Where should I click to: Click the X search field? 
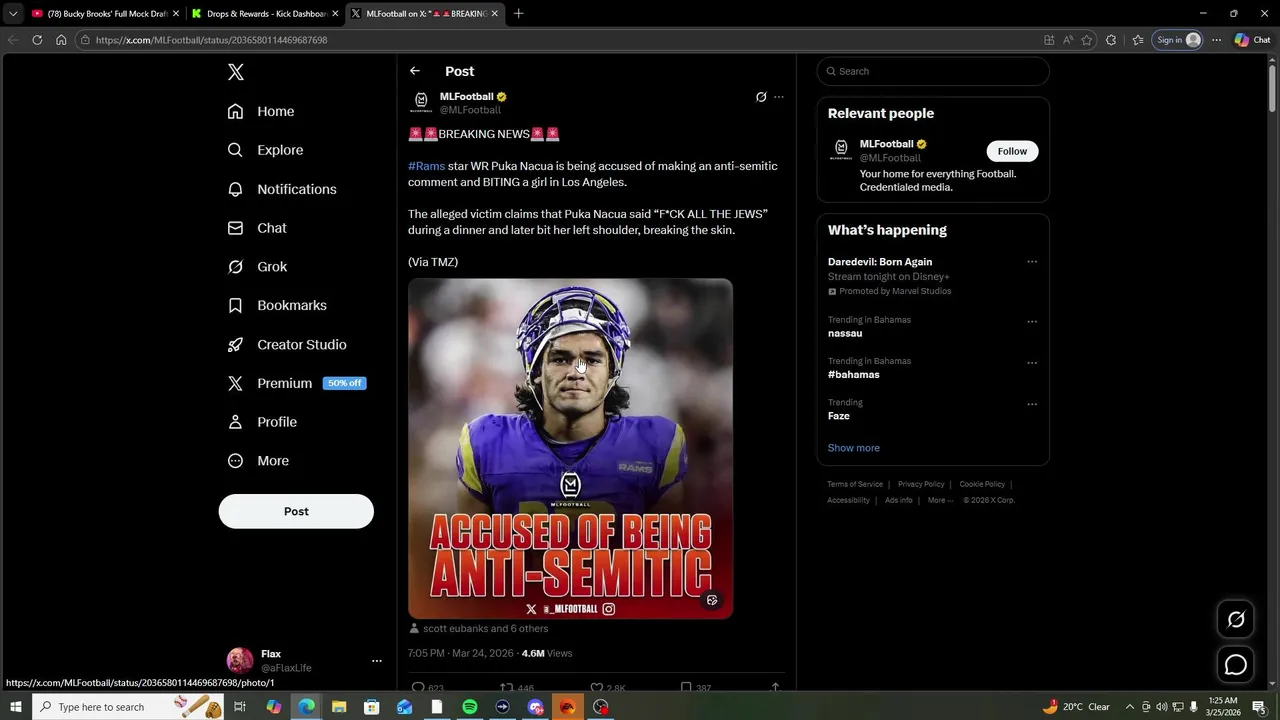(933, 71)
